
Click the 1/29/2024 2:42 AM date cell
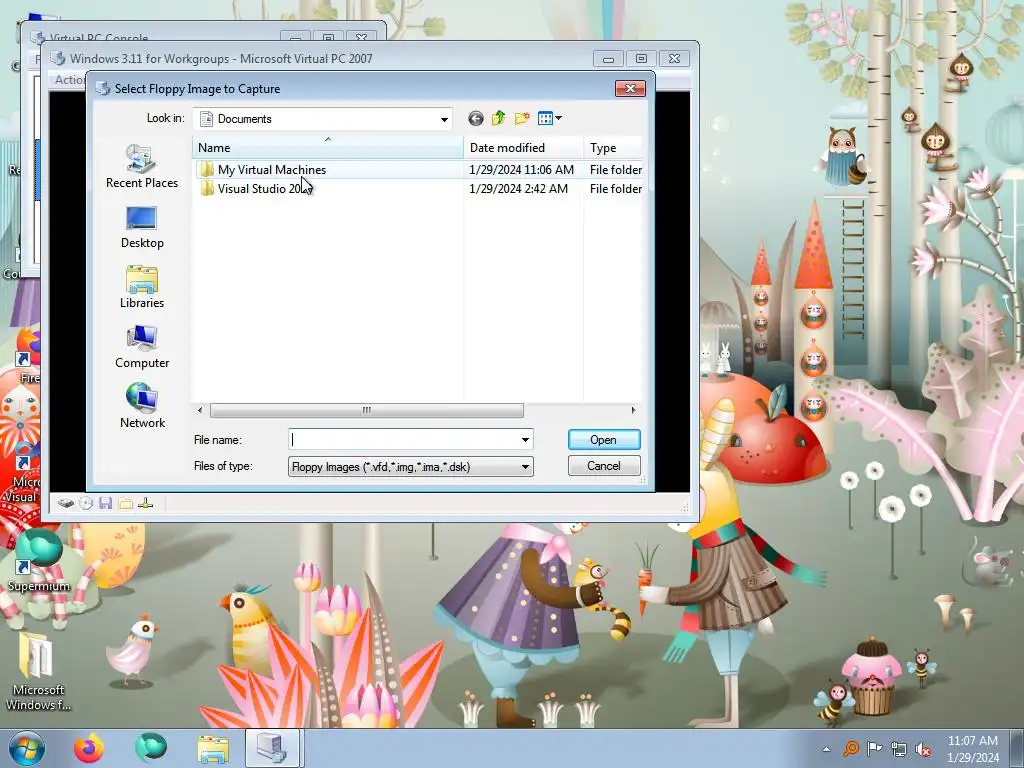click(519, 189)
